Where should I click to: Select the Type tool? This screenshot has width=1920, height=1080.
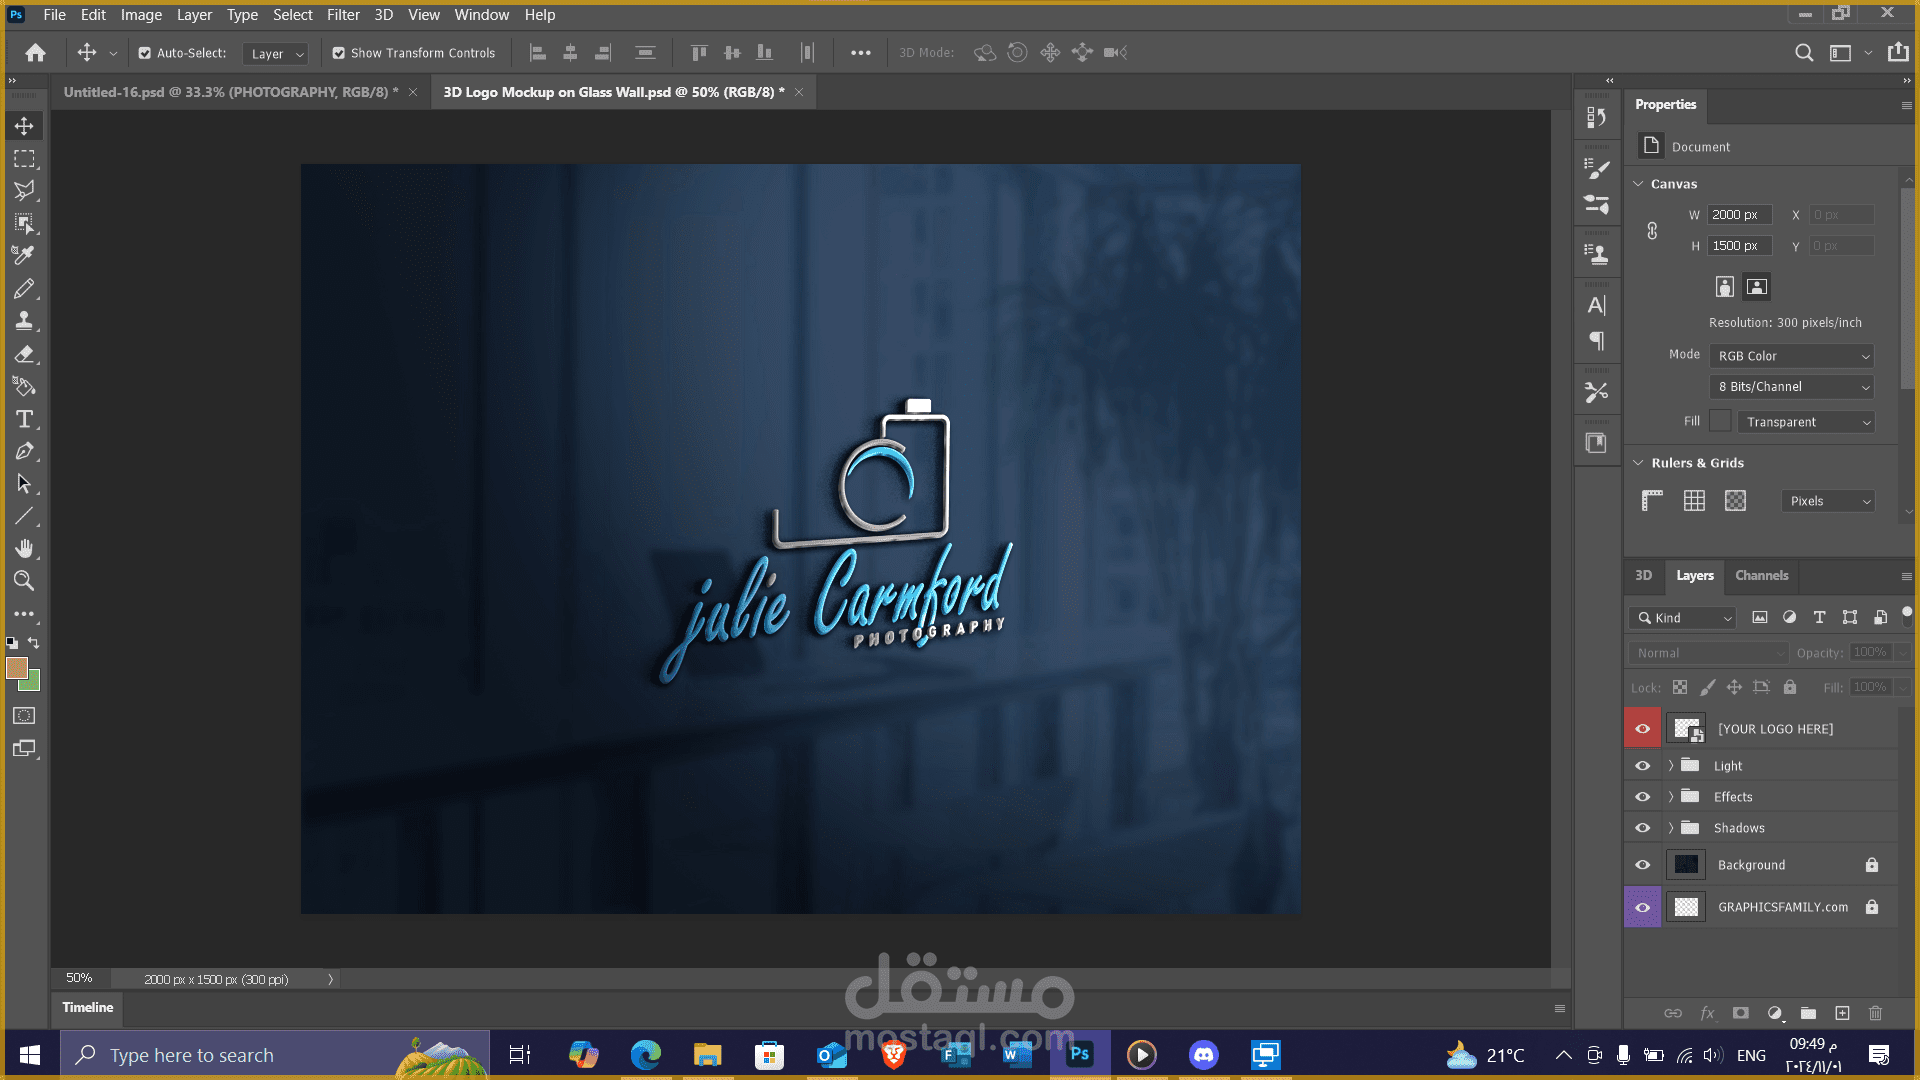pyautogui.click(x=24, y=419)
